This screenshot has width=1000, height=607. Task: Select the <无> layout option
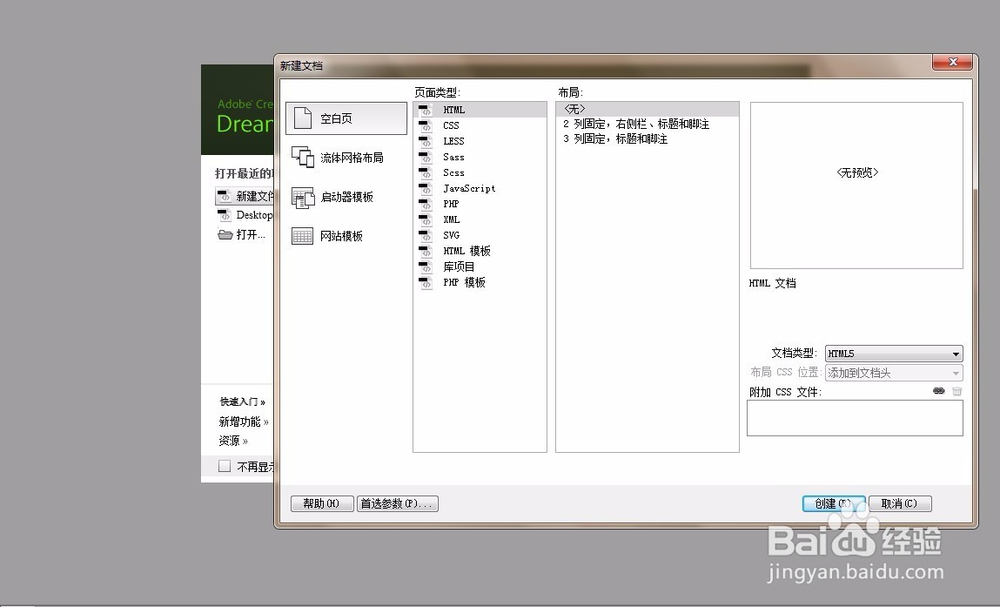pos(647,109)
